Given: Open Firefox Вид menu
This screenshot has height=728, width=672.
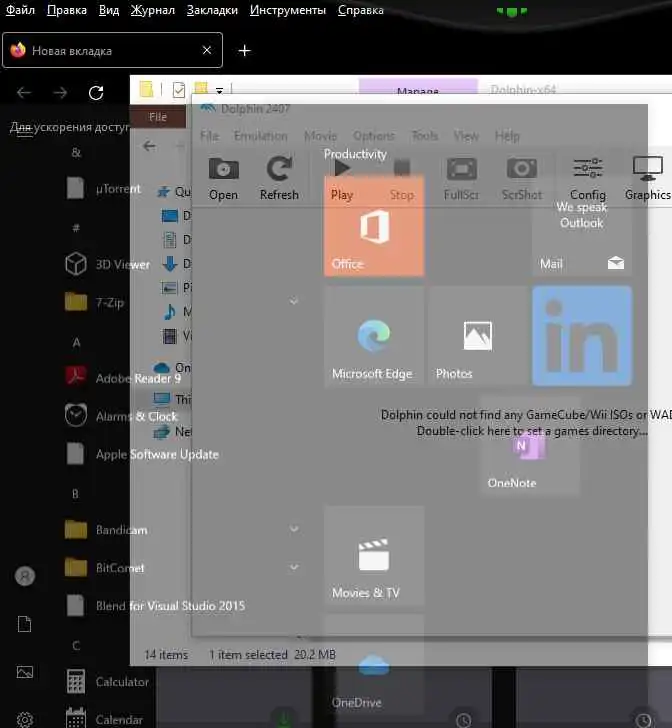Looking at the screenshot, I should click(x=109, y=10).
